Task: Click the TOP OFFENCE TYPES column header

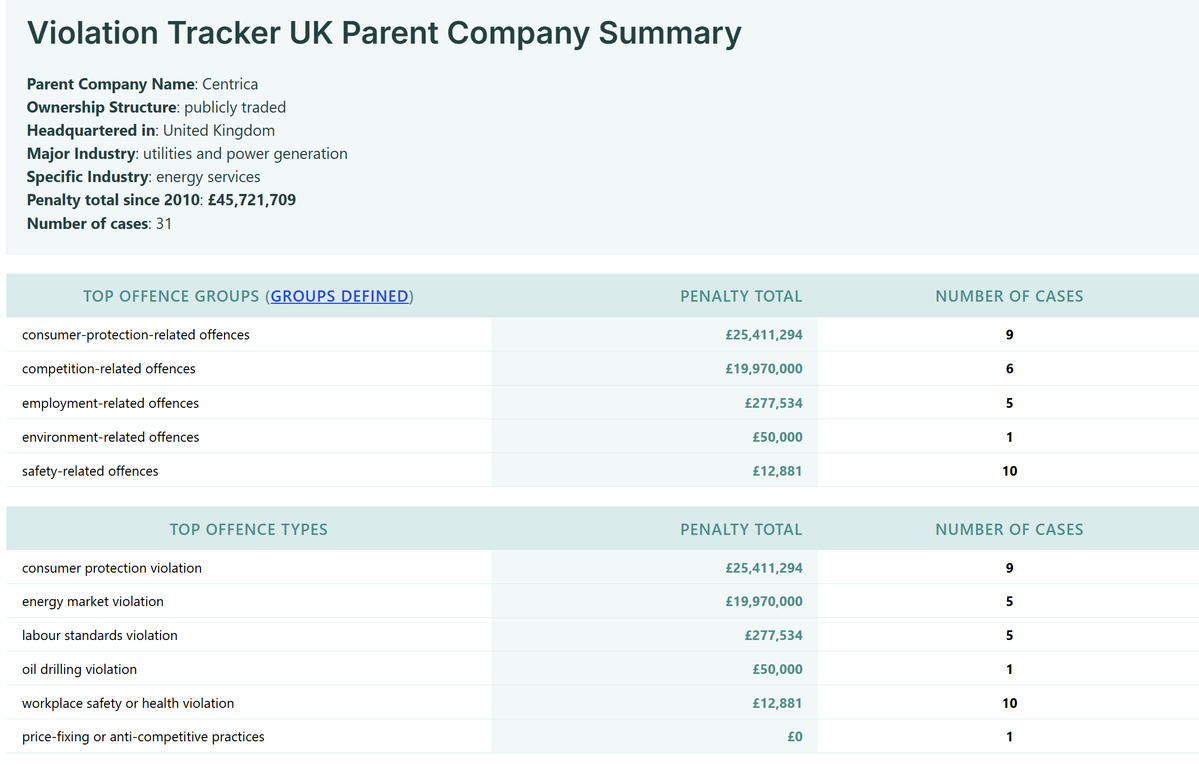Action: click(x=249, y=529)
